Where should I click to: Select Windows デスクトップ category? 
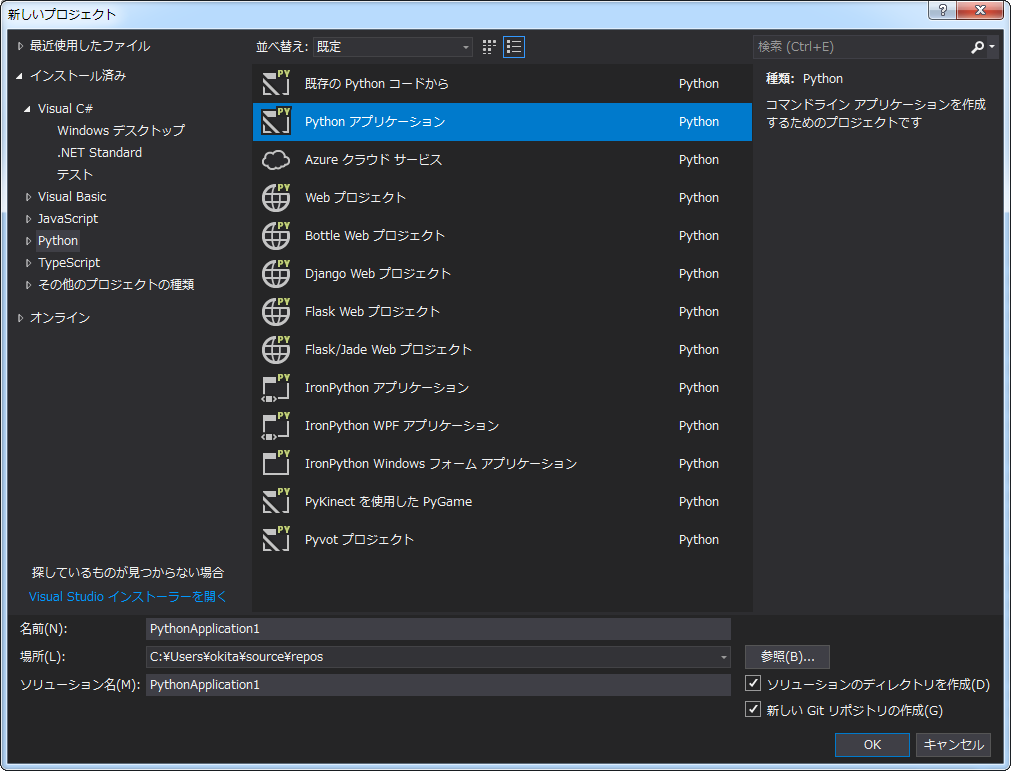point(121,130)
